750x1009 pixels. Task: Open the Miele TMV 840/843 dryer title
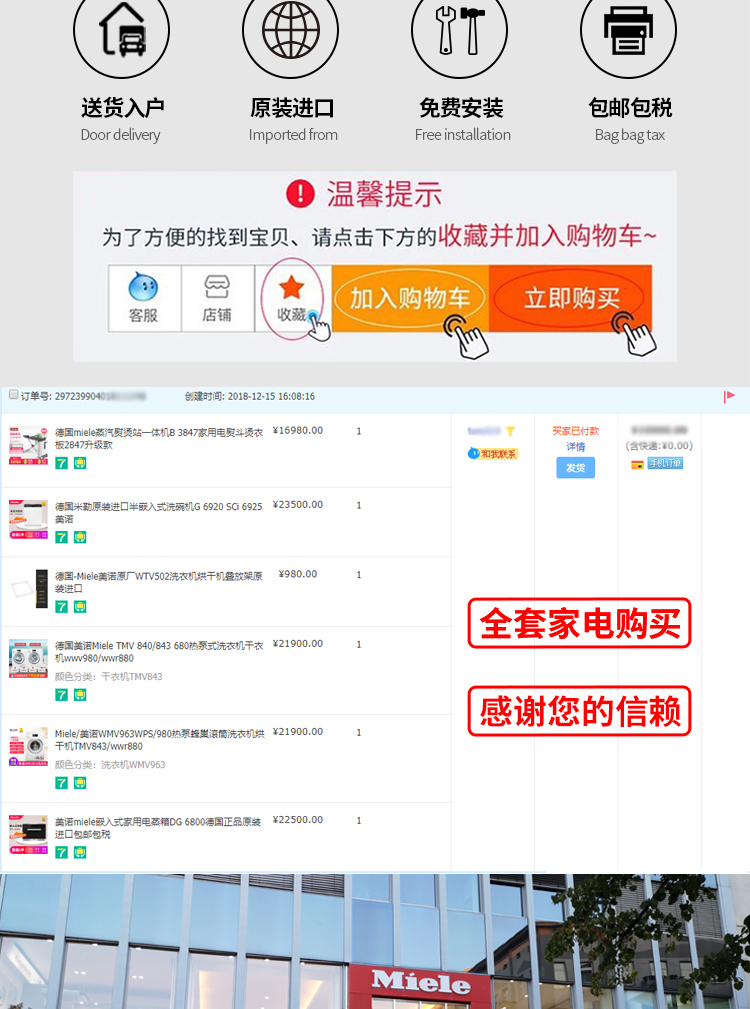pyautogui.click(x=159, y=651)
